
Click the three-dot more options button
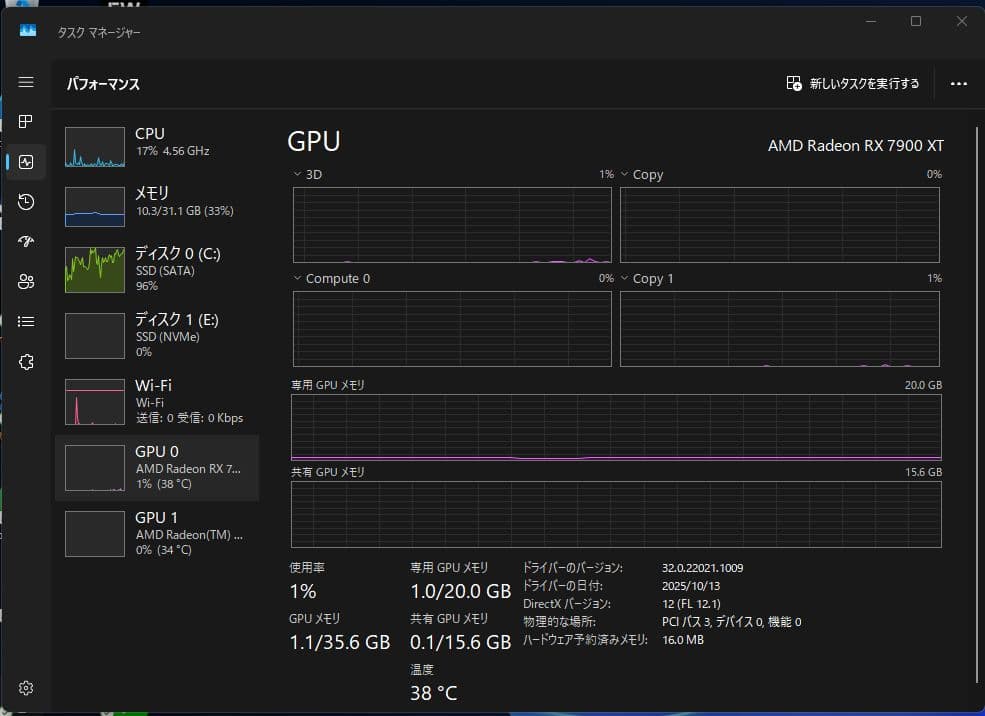pos(958,84)
